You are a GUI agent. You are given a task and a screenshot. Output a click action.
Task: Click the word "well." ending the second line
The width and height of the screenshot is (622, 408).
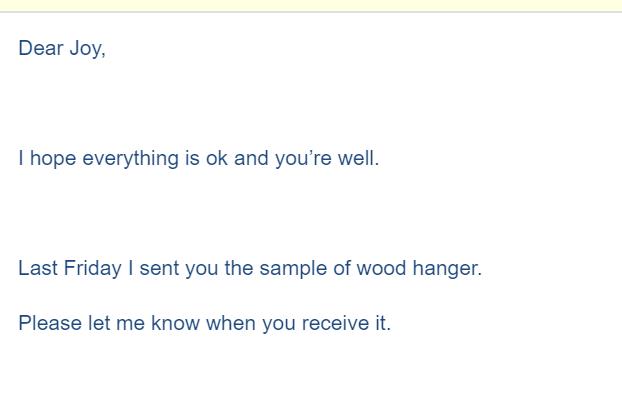[358, 158]
